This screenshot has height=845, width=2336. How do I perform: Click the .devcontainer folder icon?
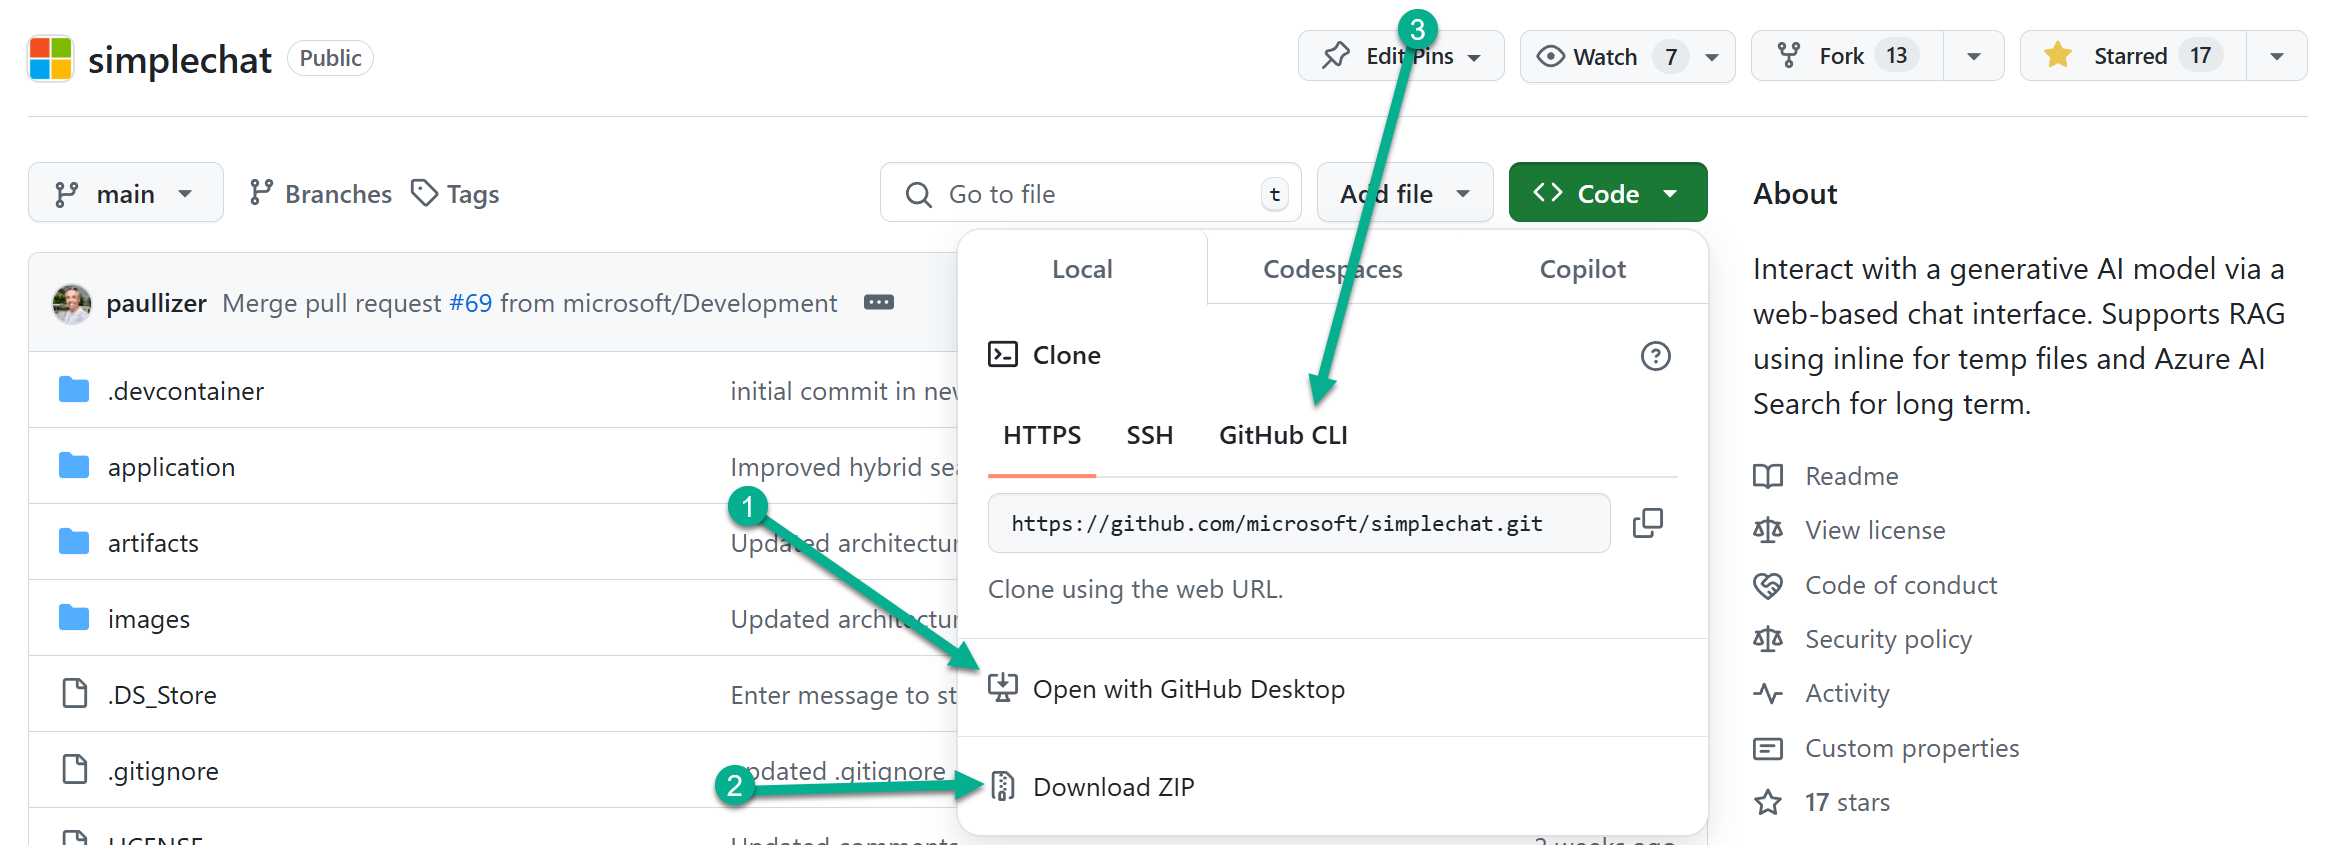coord(74,390)
